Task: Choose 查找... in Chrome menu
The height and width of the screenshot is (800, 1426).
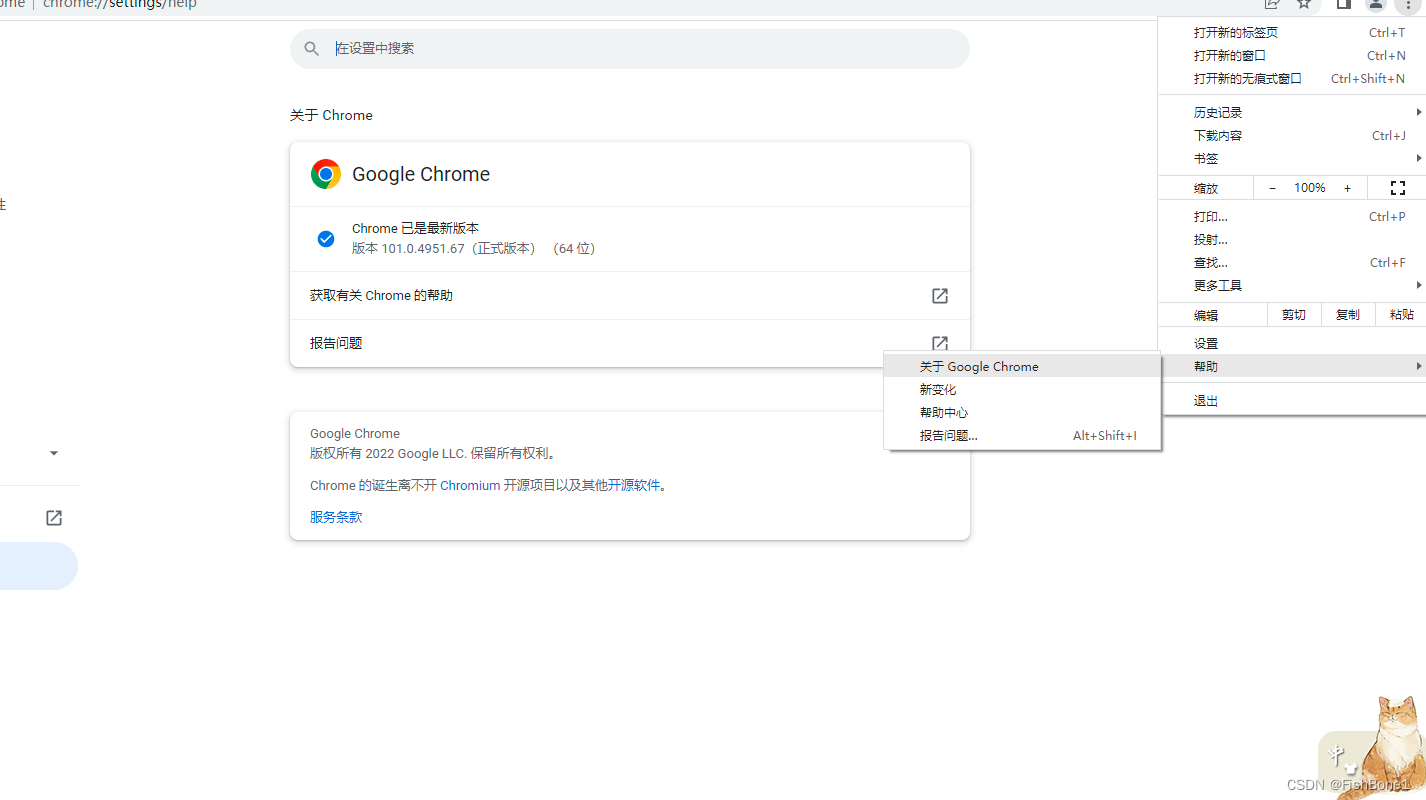Action: tap(1292, 262)
